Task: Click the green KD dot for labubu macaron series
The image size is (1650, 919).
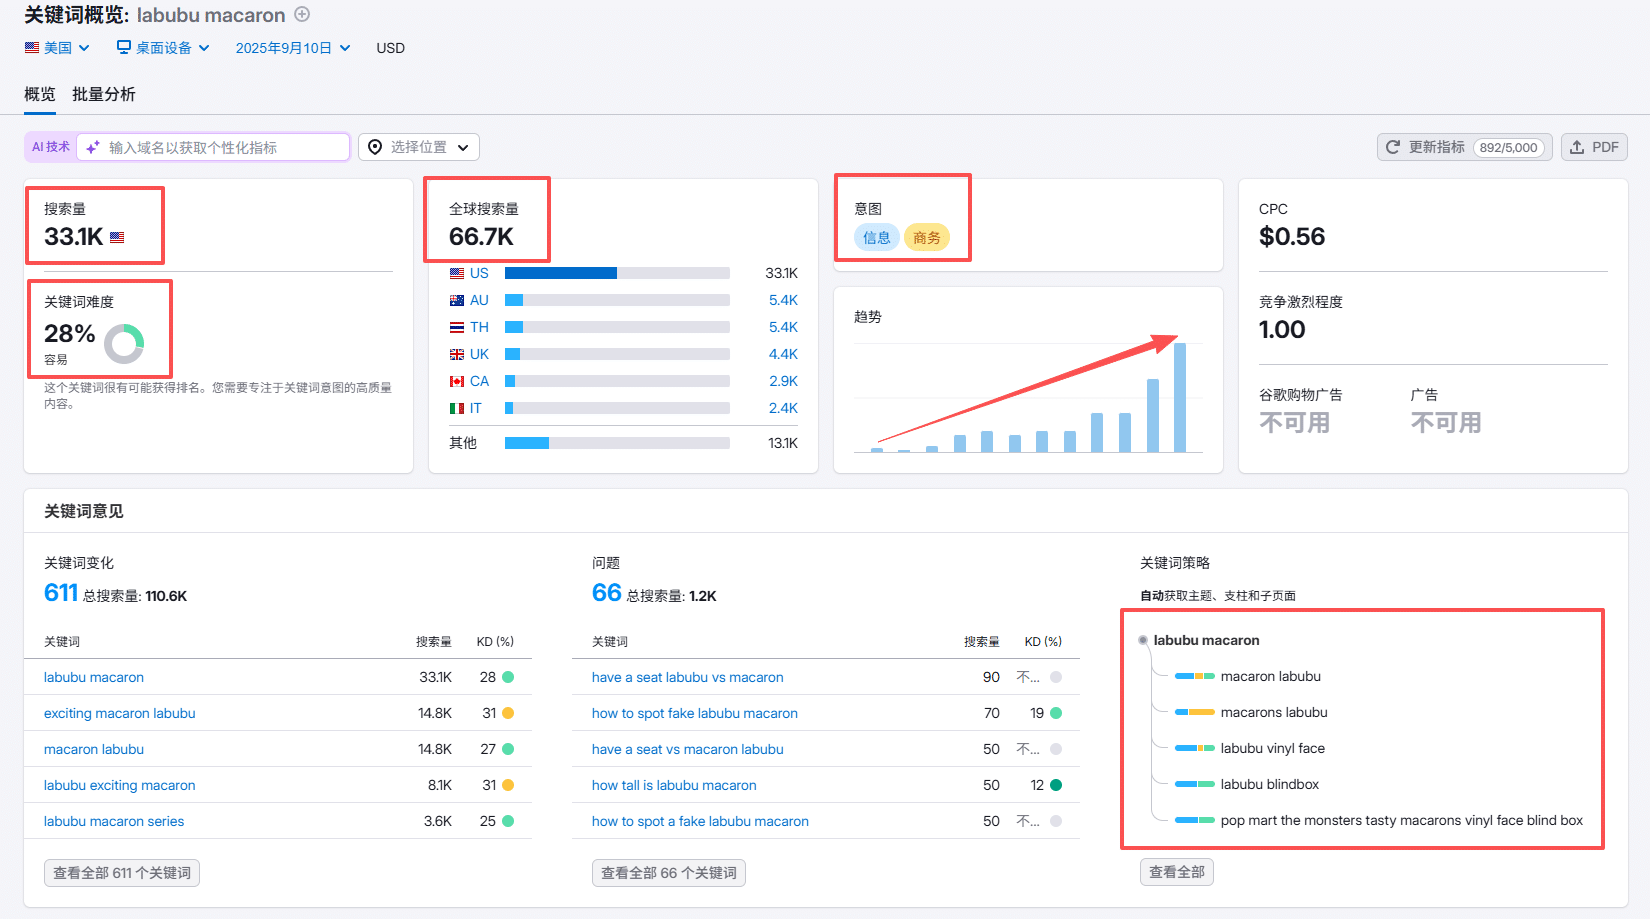Action: [x=508, y=821]
